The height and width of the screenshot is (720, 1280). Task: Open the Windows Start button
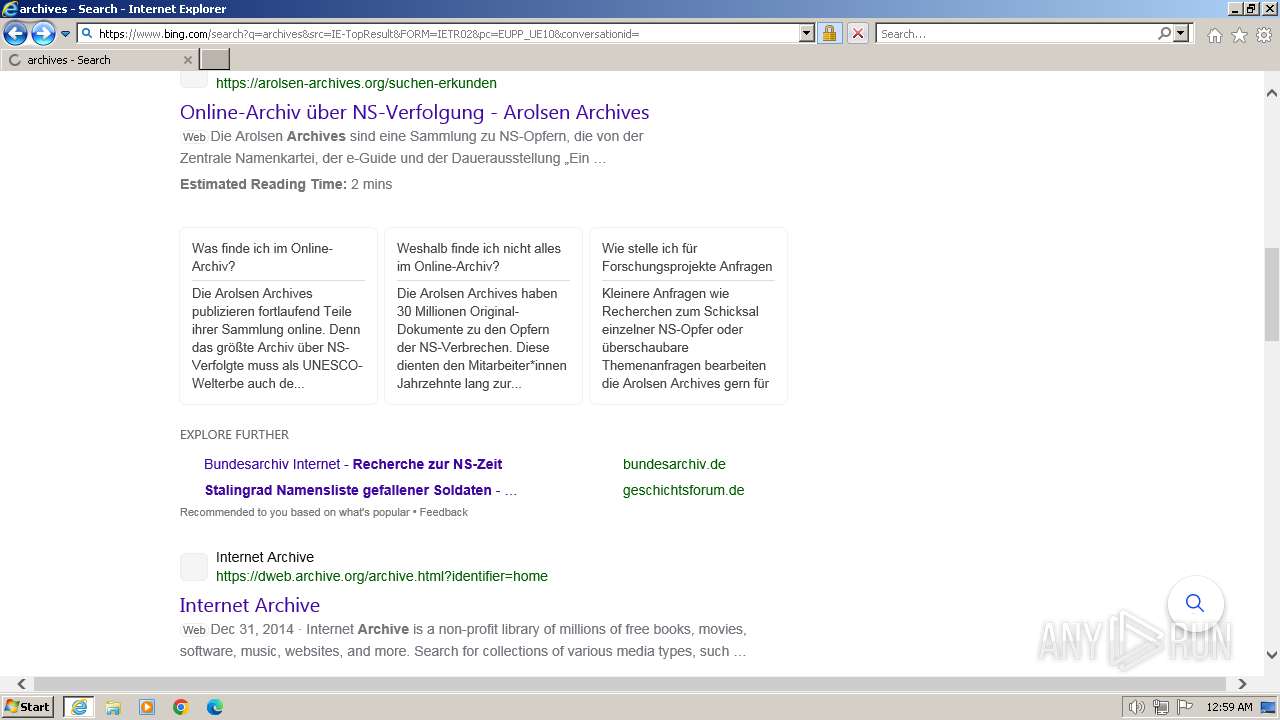coord(28,707)
